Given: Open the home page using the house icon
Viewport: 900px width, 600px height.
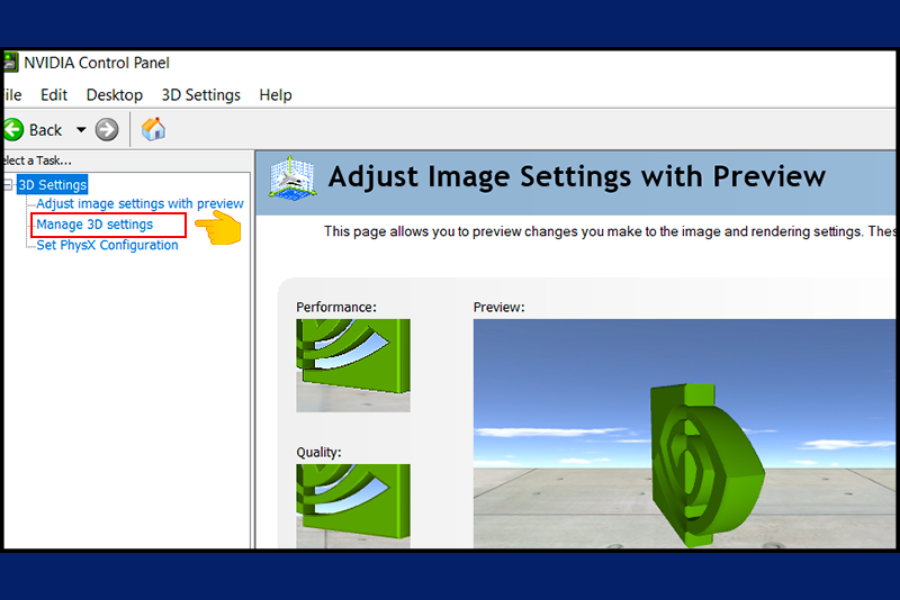Looking at the screenshot, I should point(153,129).
